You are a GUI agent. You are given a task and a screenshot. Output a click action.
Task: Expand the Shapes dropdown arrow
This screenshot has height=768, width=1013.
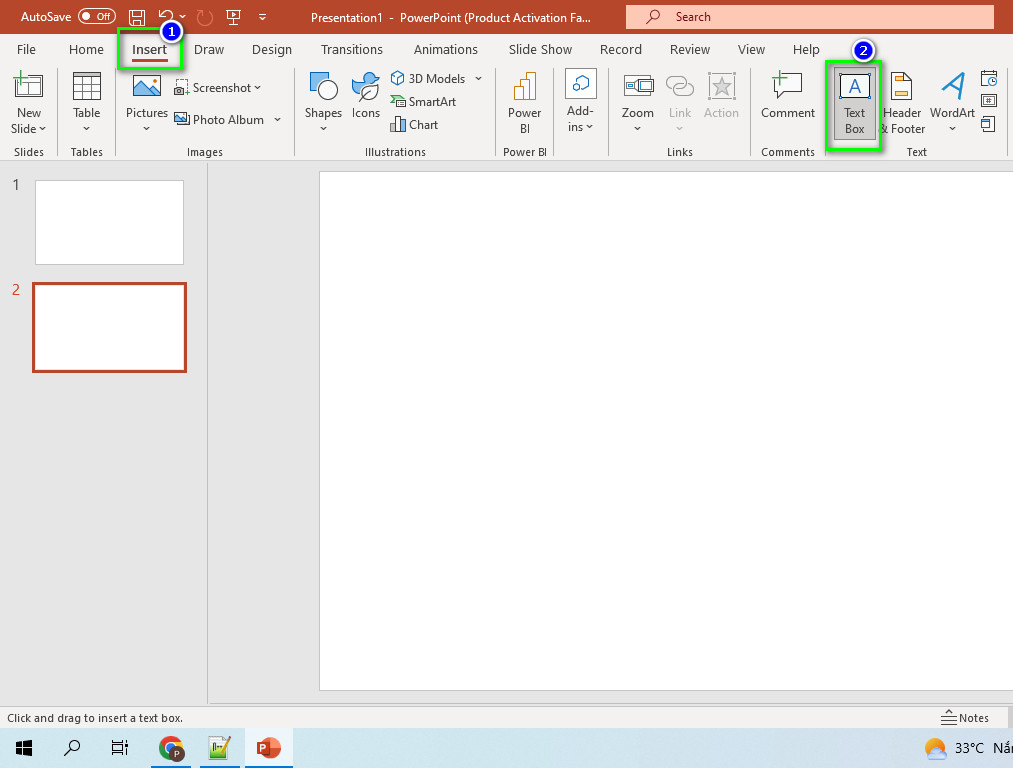point(323,129)
